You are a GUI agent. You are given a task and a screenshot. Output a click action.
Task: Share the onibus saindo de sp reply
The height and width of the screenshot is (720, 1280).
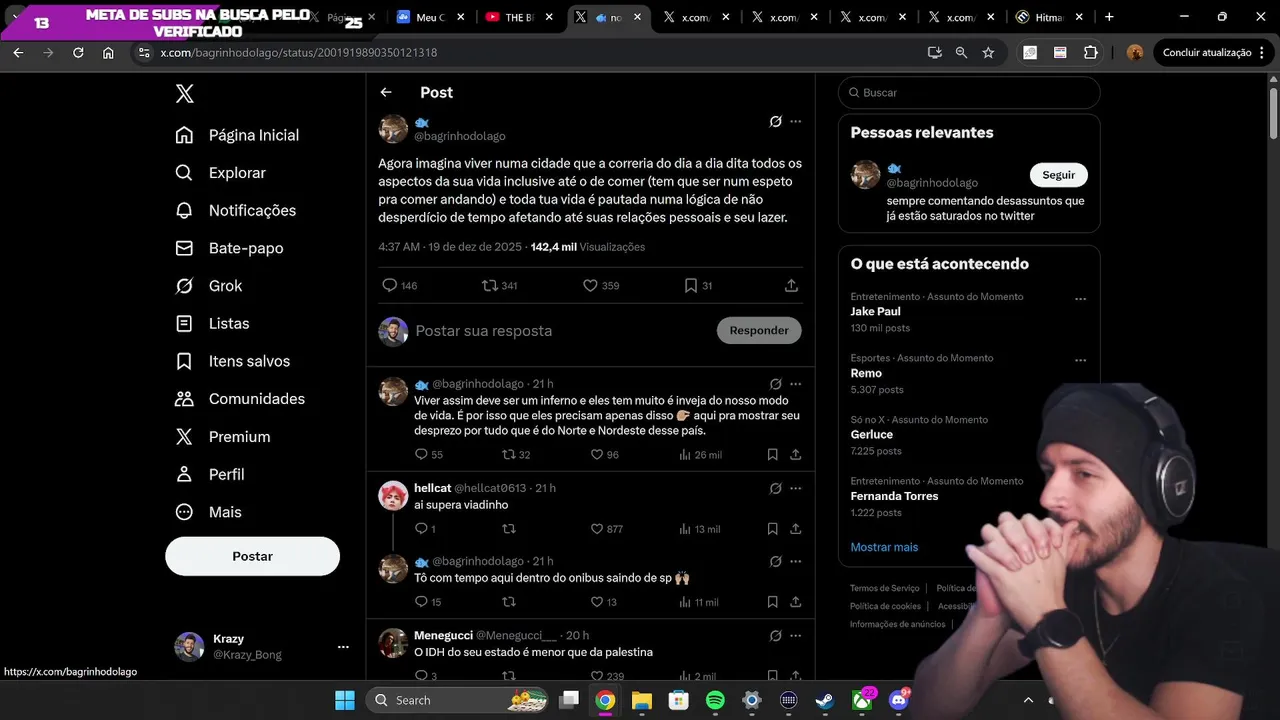coord(796,602)
